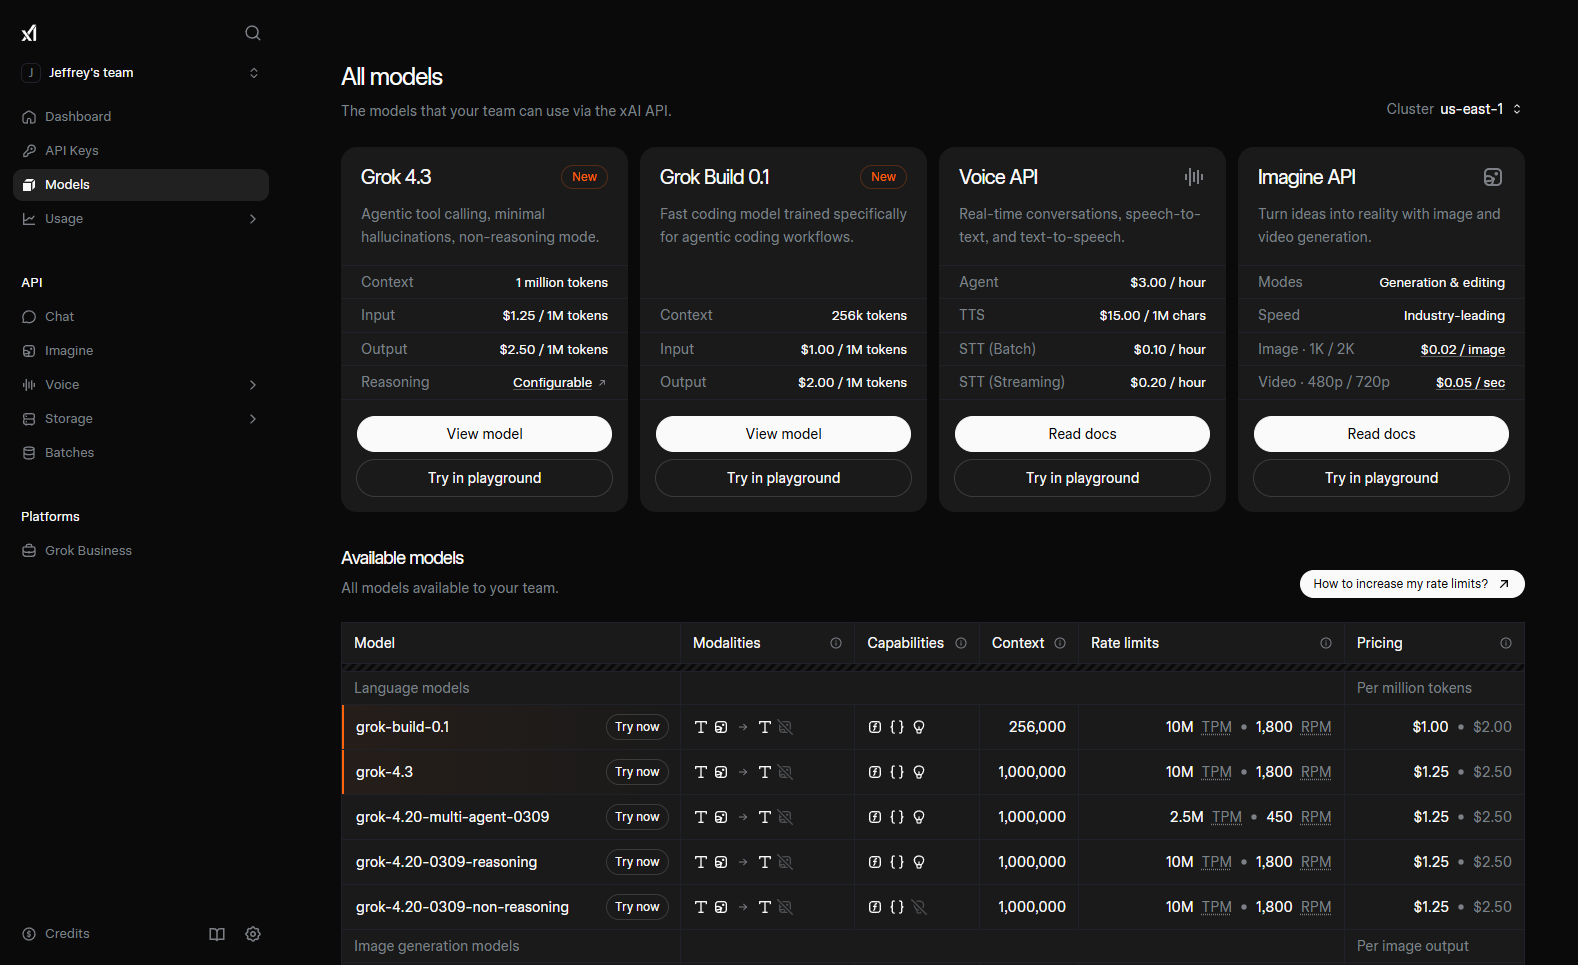Click the Voice API waveform icon
This screenshot has width=1578, height=965.
point(1194,177)
